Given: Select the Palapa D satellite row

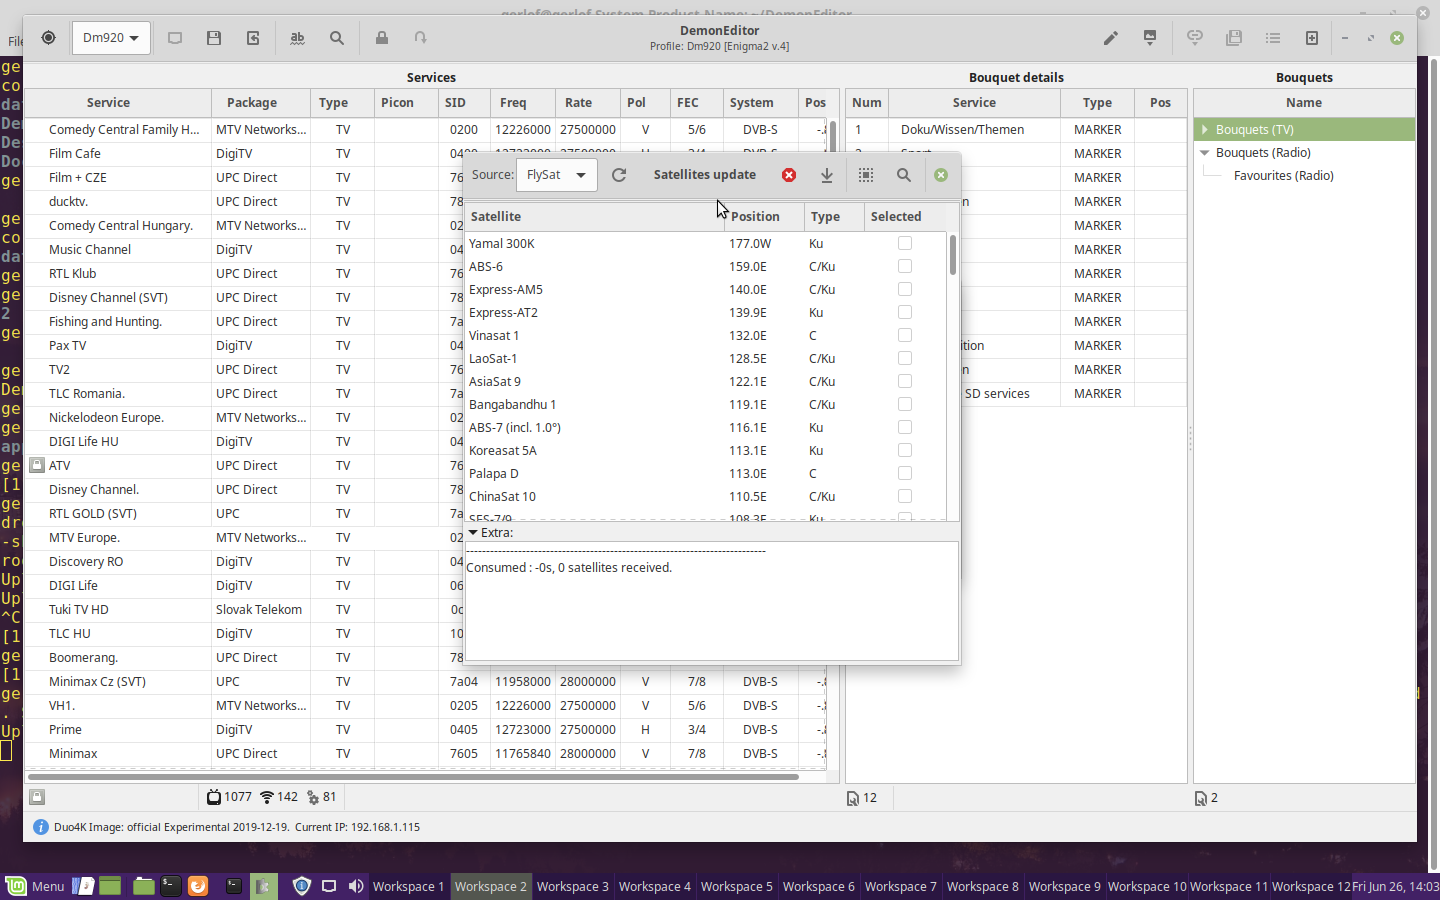Looking at the screenshot, I should pos(705,473).
